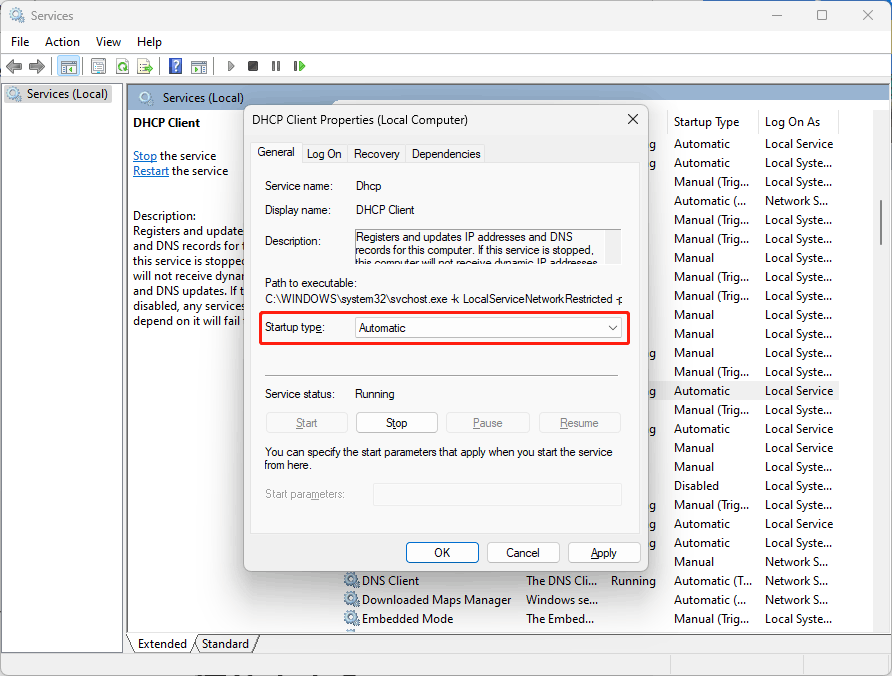
Task: Click the Start Service play icon
Action: pyautogui.click(x=230, y=66)
